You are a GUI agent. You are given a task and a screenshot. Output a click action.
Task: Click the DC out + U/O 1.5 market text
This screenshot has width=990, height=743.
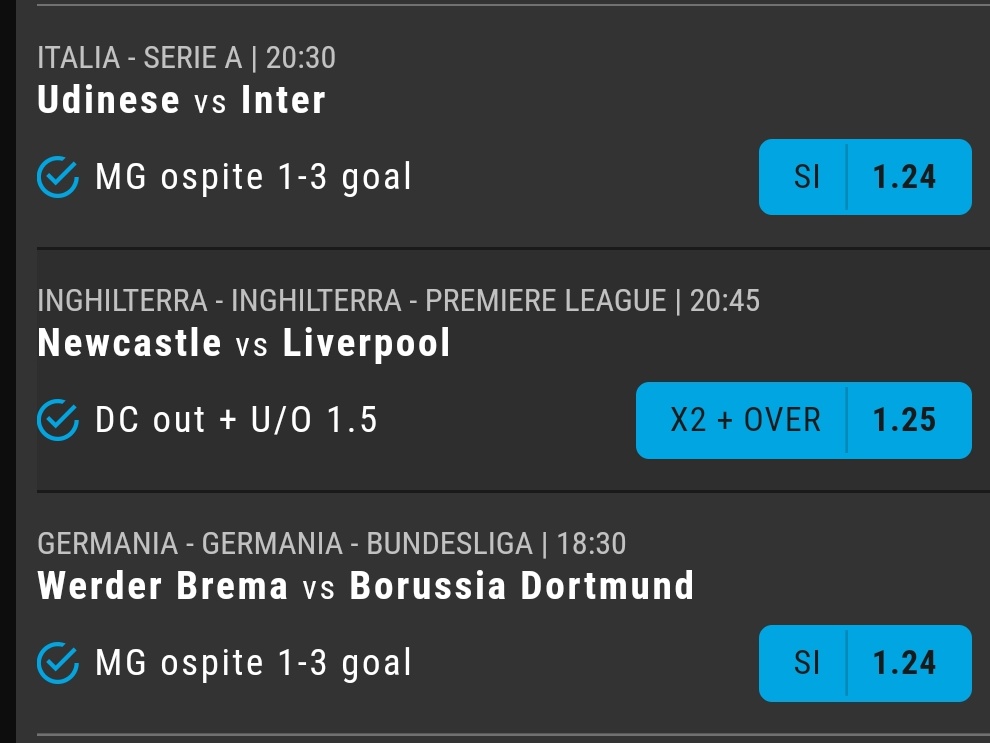236,420
